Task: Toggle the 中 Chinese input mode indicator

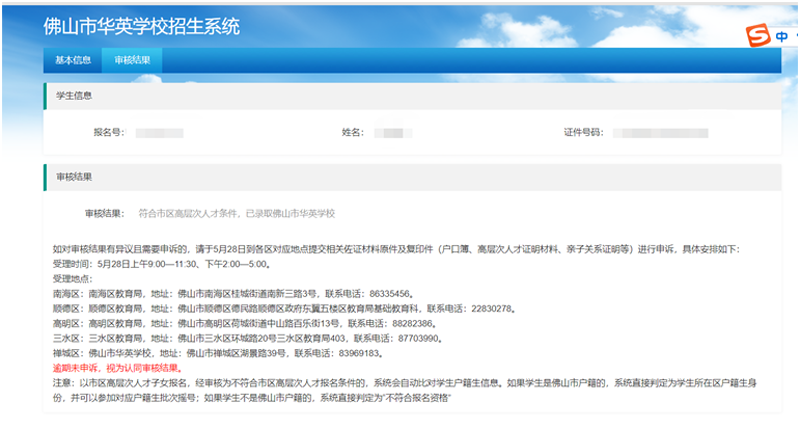Action: pos(782,36)
